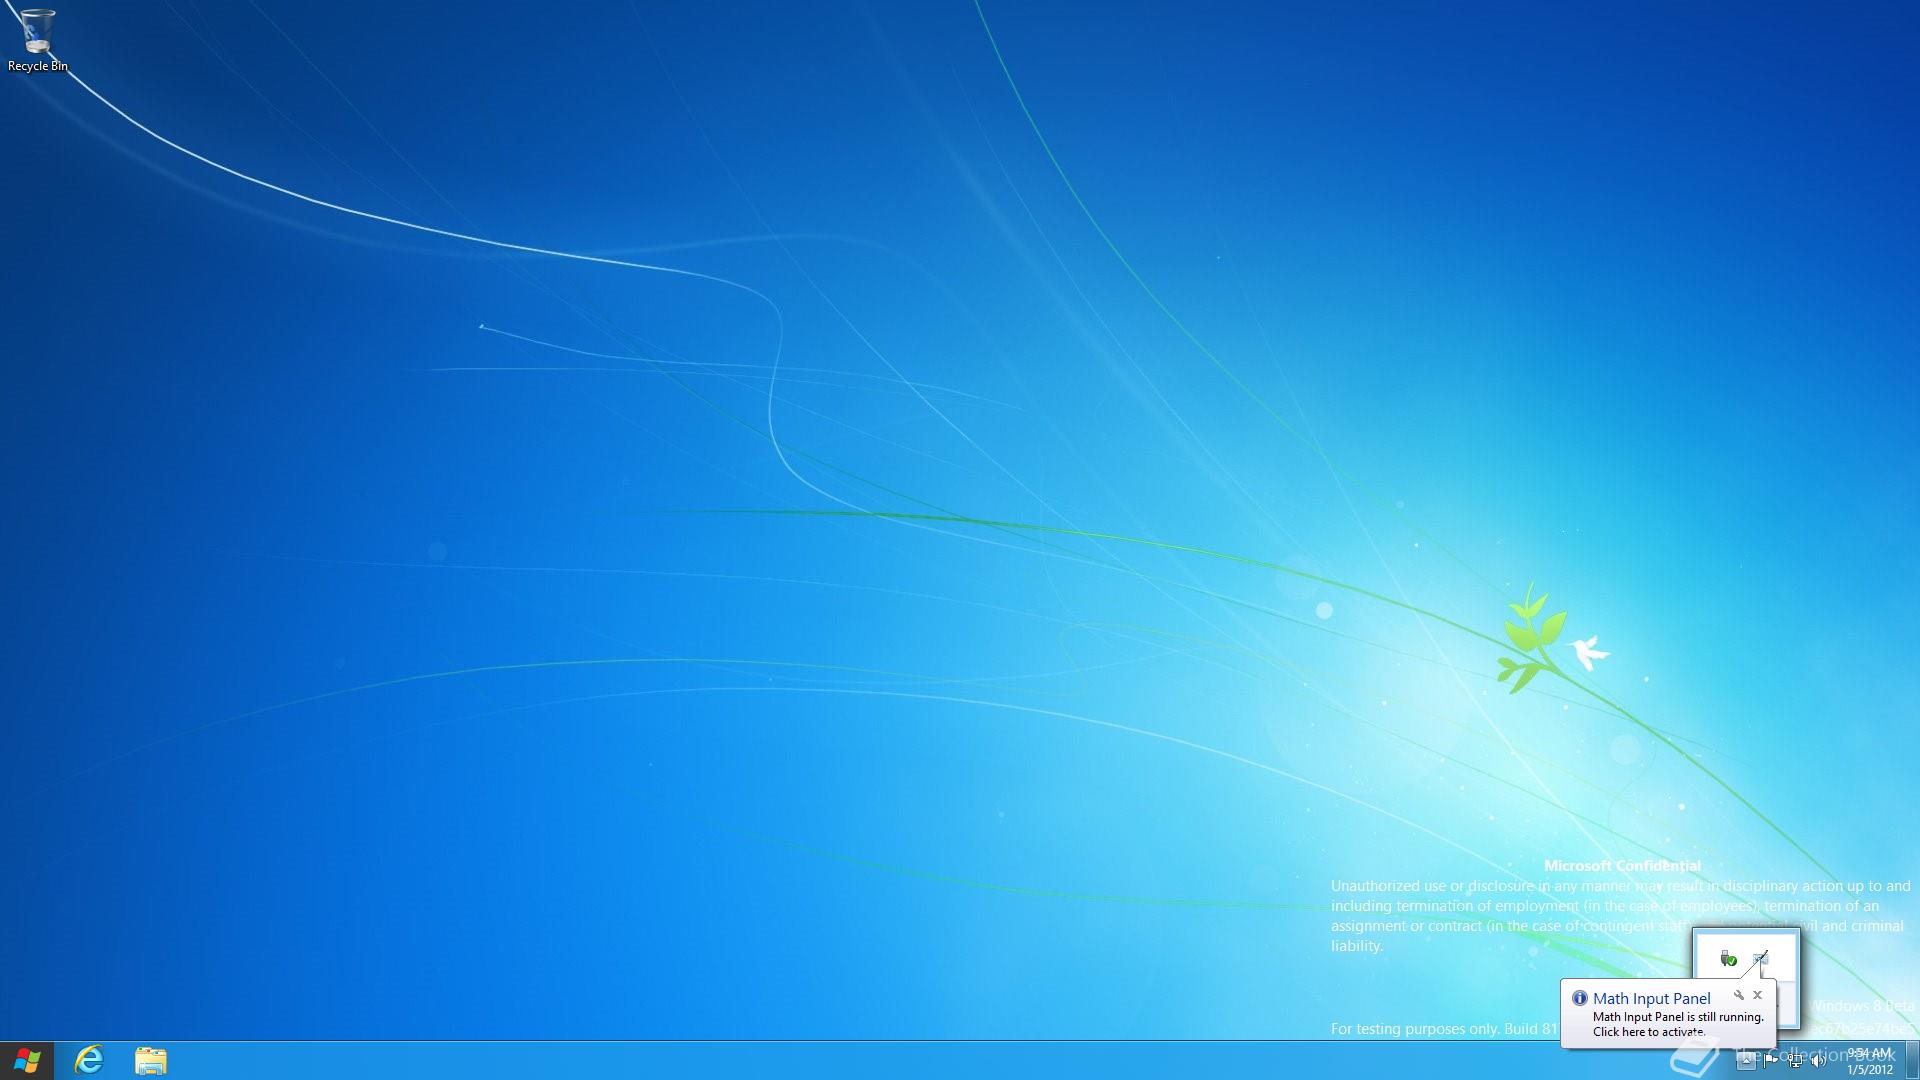
Task: Open notification balloon settings wrench
Action: coord(1739,995)
